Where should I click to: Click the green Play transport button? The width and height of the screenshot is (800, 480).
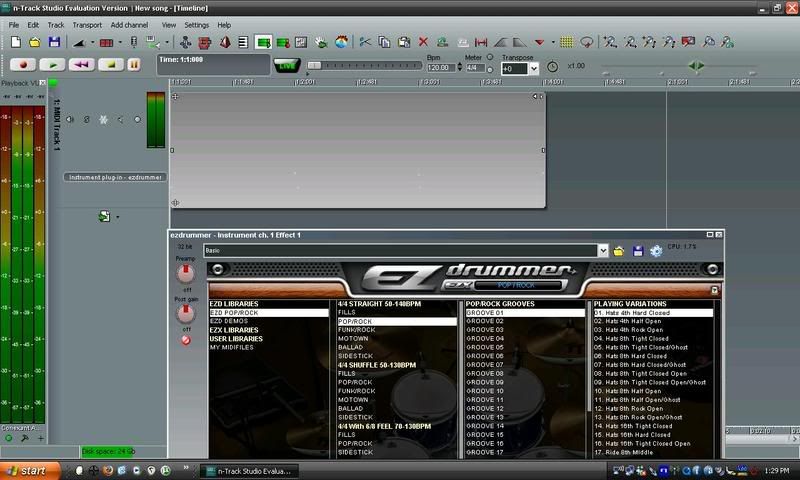point(53,65)
